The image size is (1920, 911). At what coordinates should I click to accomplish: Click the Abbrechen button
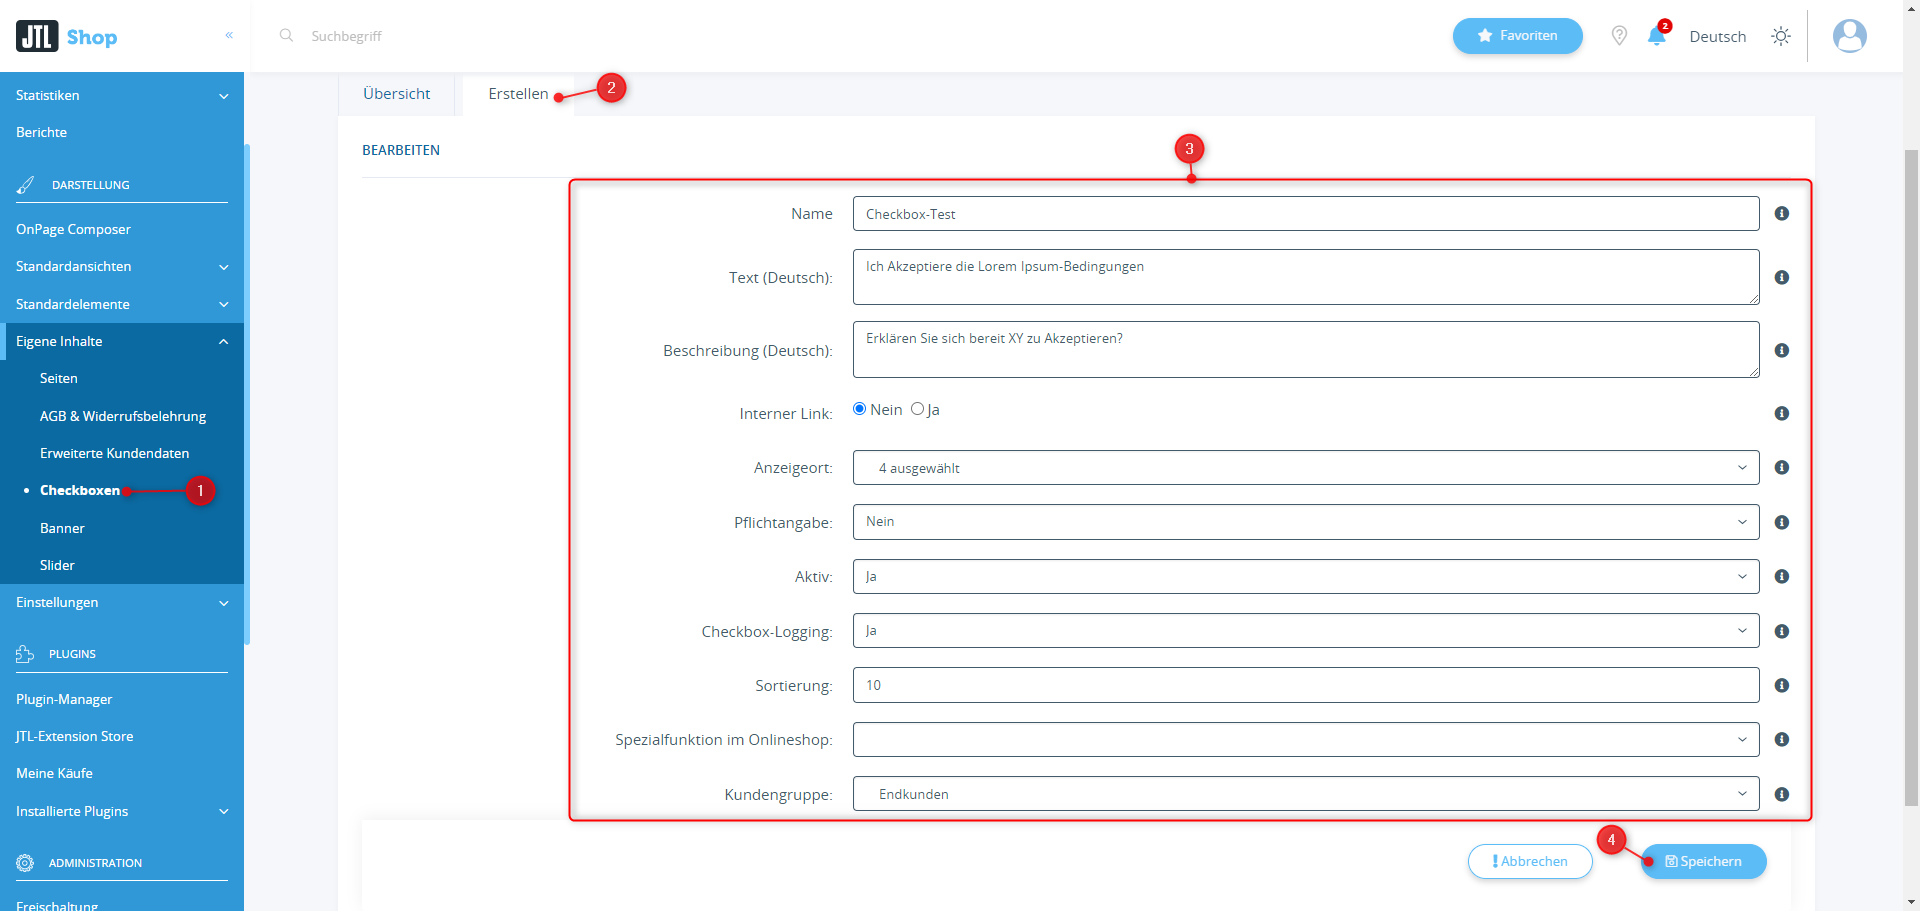click(1530, 862)
